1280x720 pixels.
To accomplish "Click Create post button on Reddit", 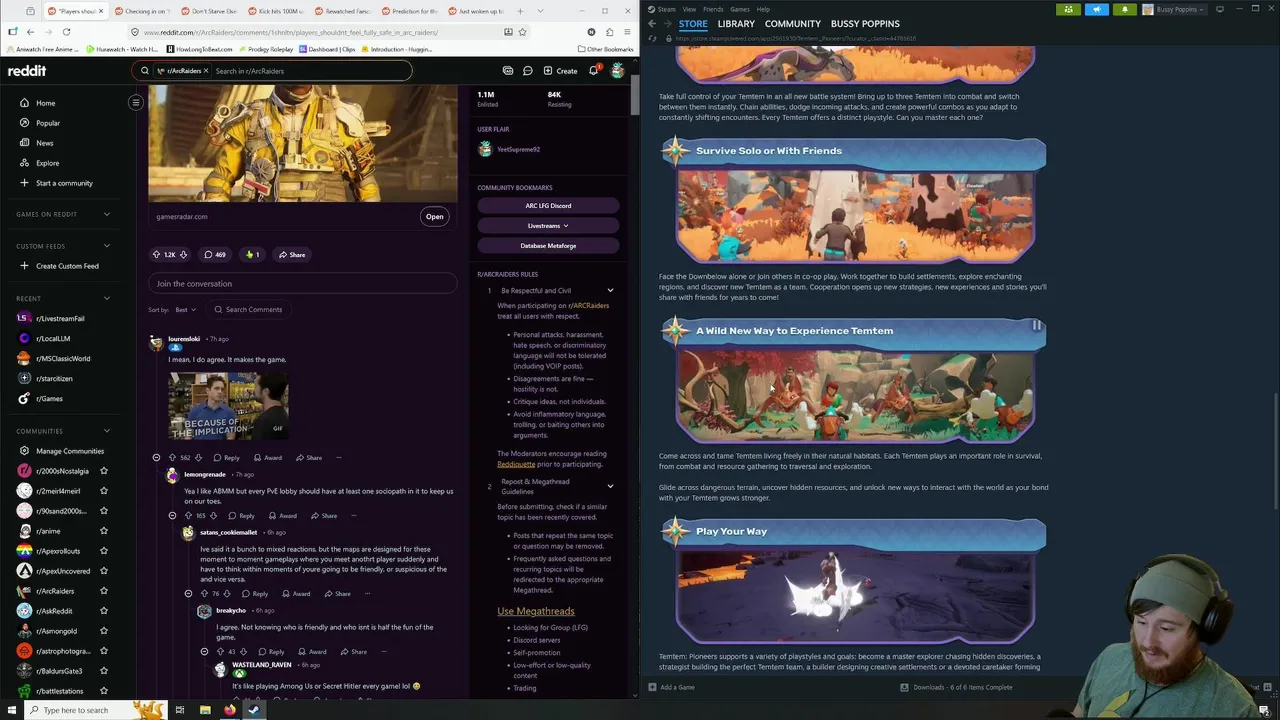I will click(x=560, y=71).
